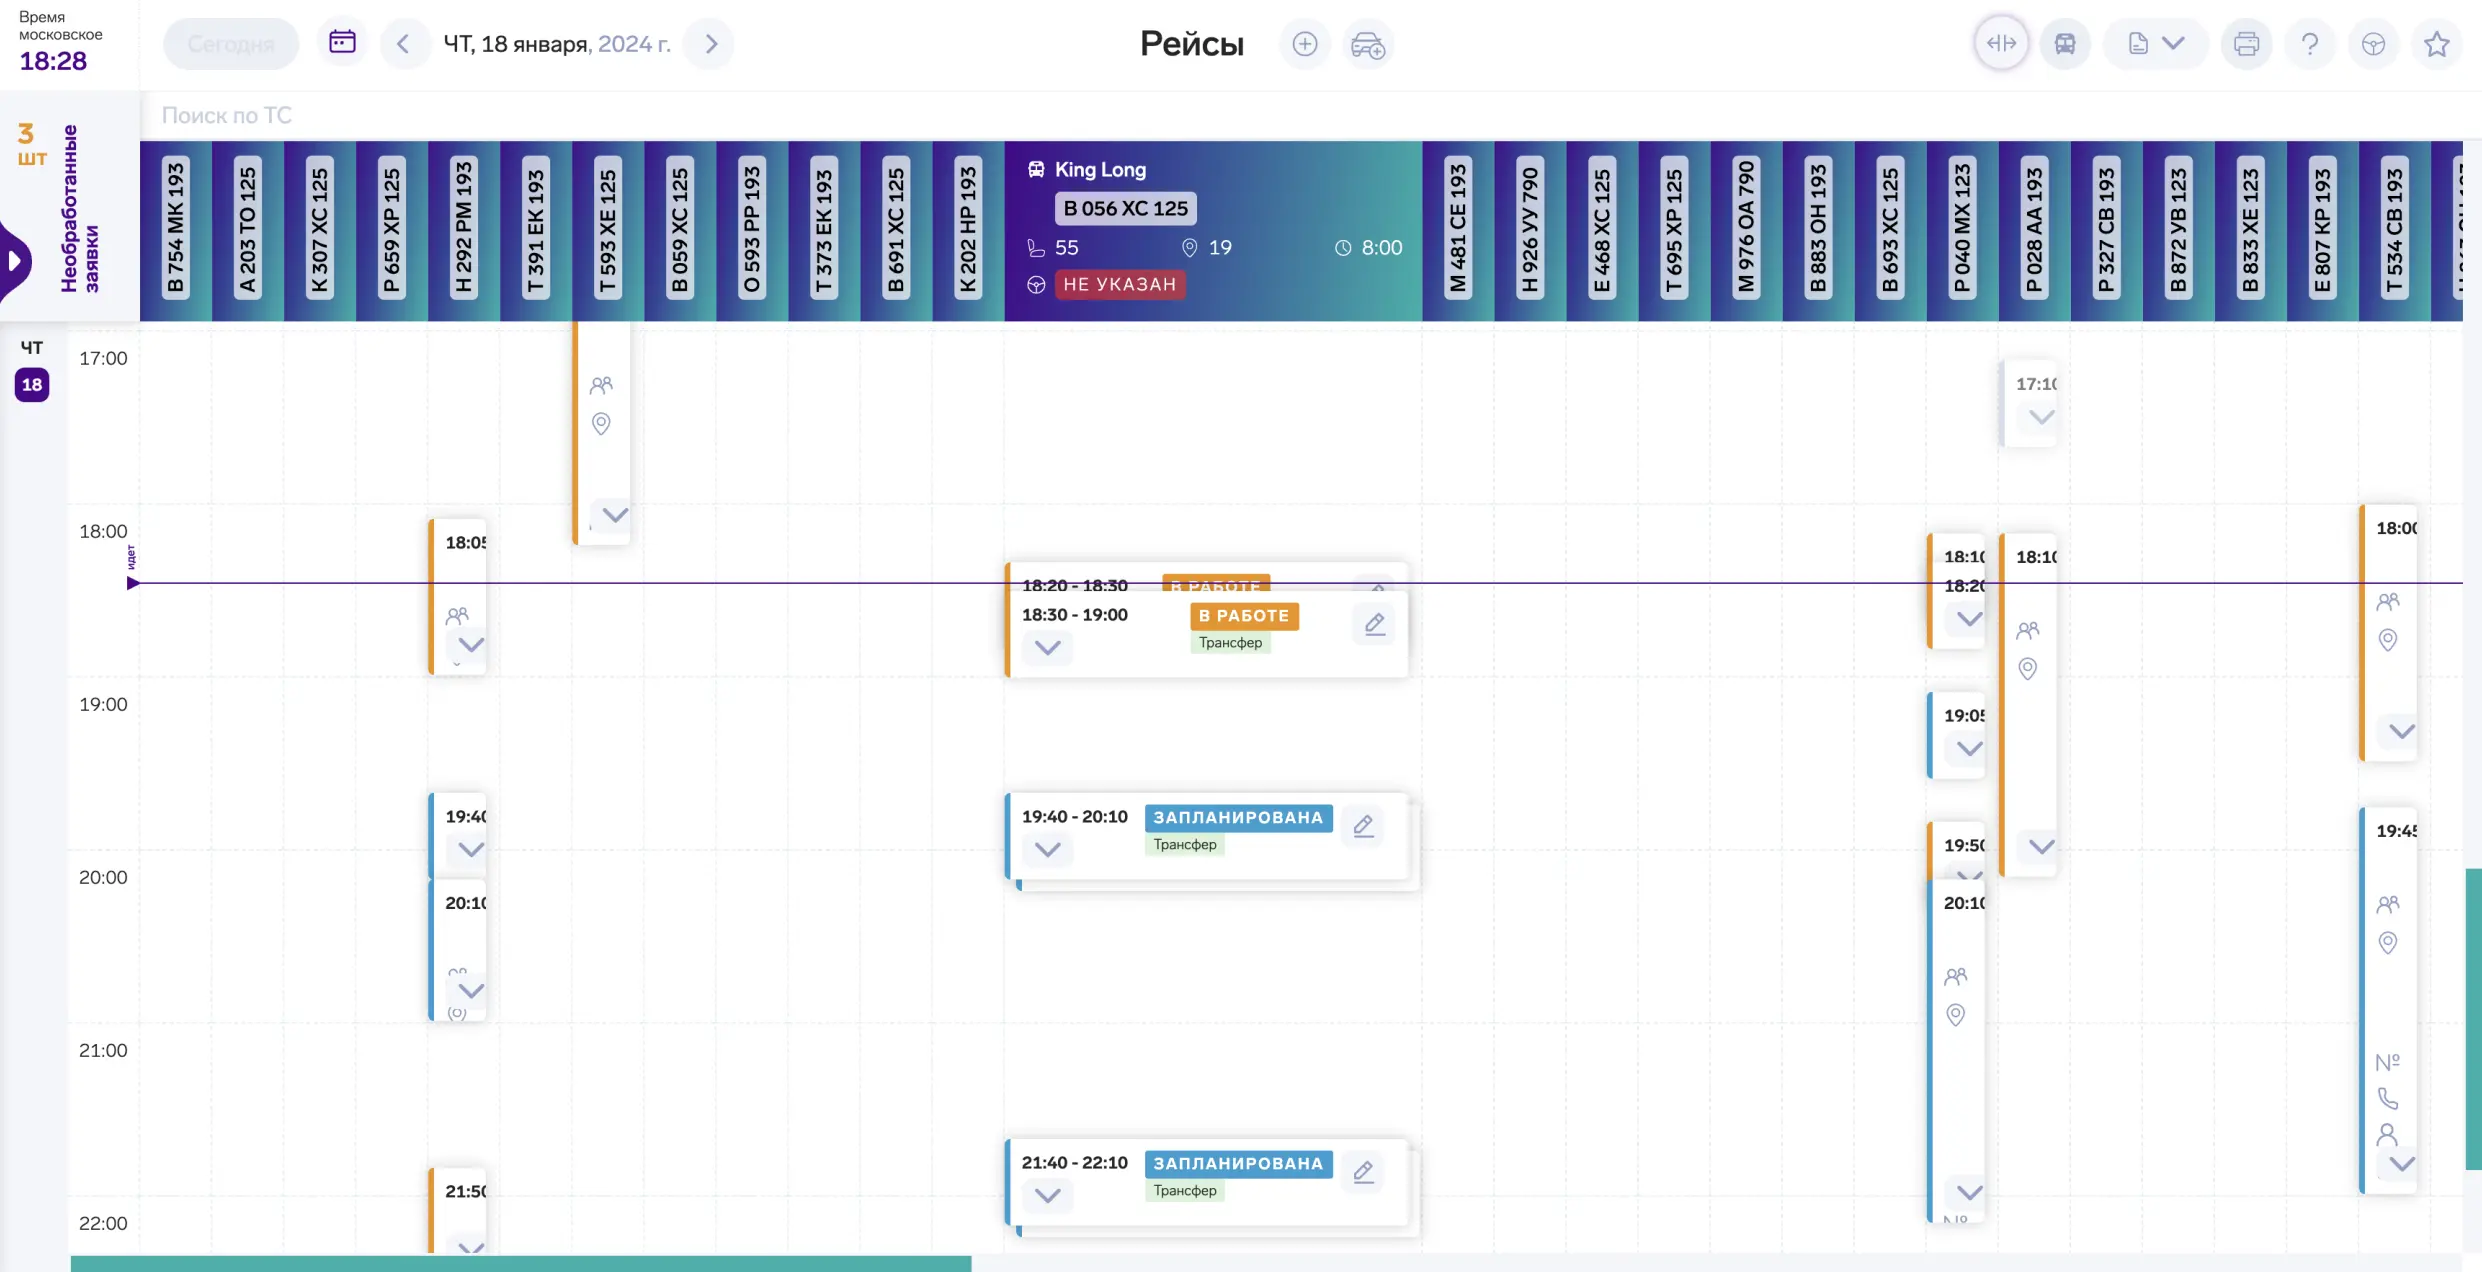Click phone icon in 19:45 trip card
2482x1272 pixels.
click(x=2387, y=1098)
